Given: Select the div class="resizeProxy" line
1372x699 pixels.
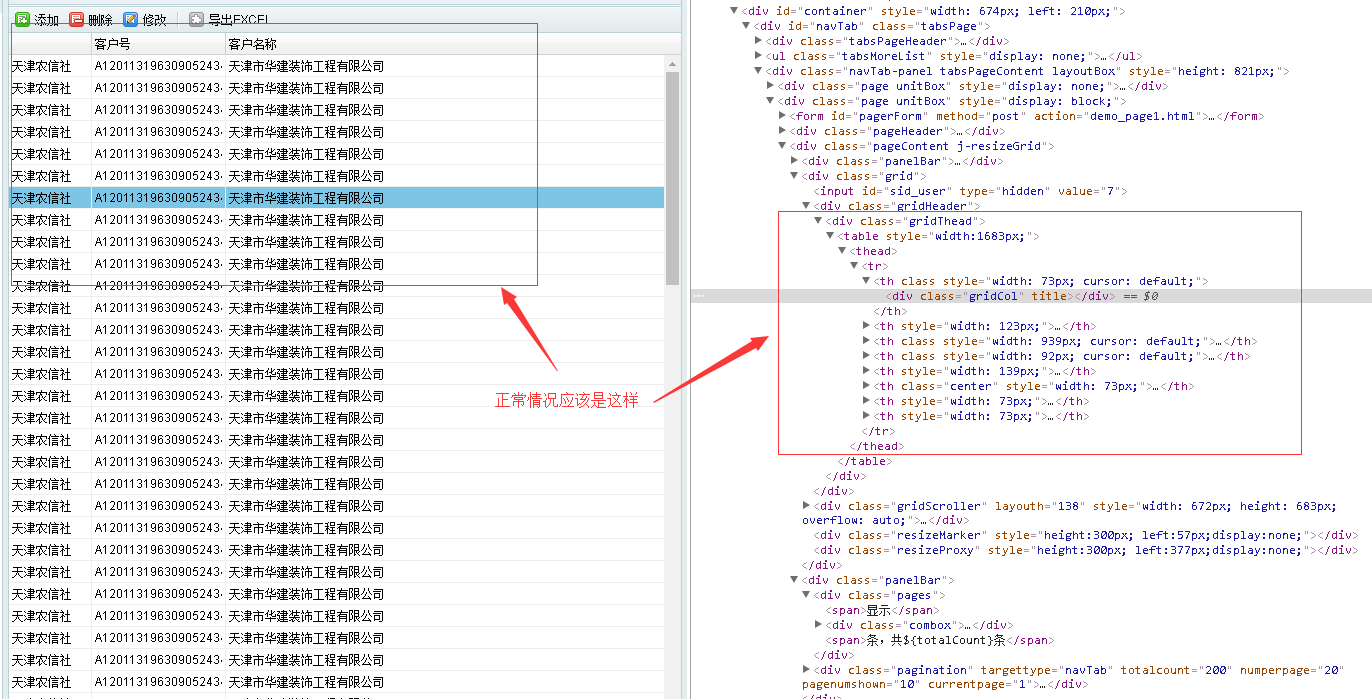Looking at the screenshot, I should coord(1085,550).
